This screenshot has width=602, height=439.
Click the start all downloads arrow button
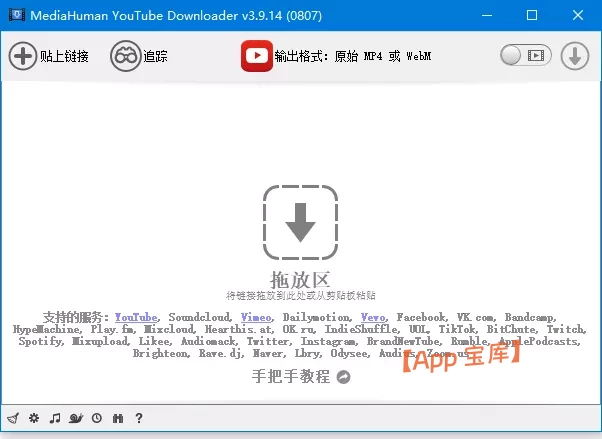pos(575,56)
